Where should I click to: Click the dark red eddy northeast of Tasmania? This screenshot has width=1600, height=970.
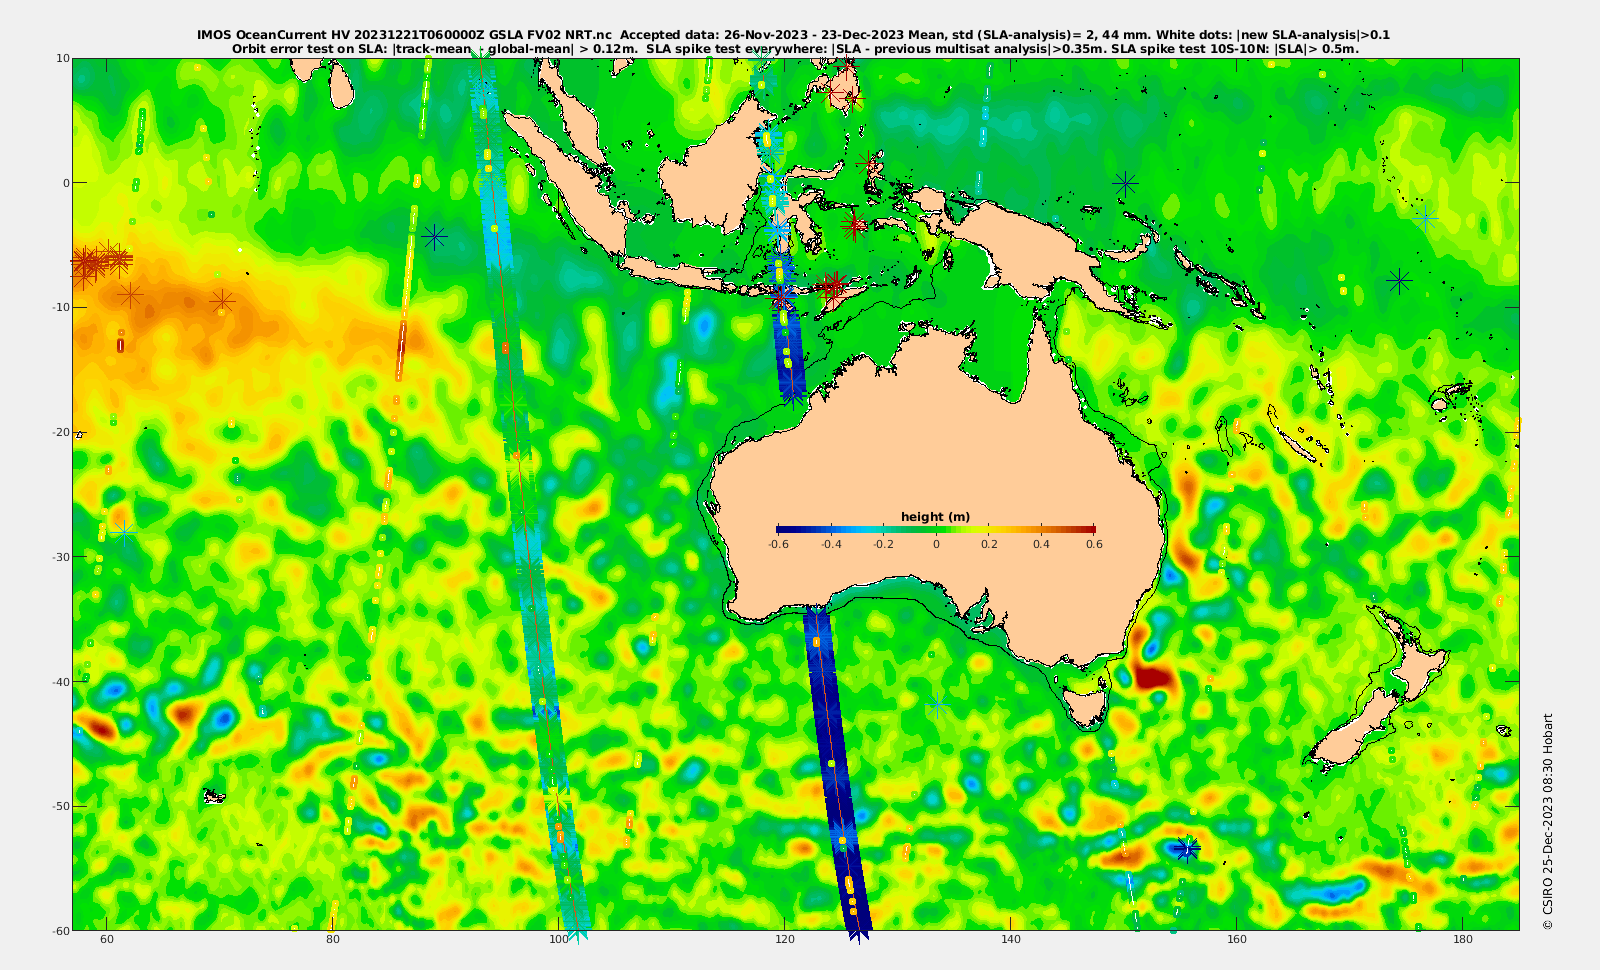click(x=1153, y=677)
